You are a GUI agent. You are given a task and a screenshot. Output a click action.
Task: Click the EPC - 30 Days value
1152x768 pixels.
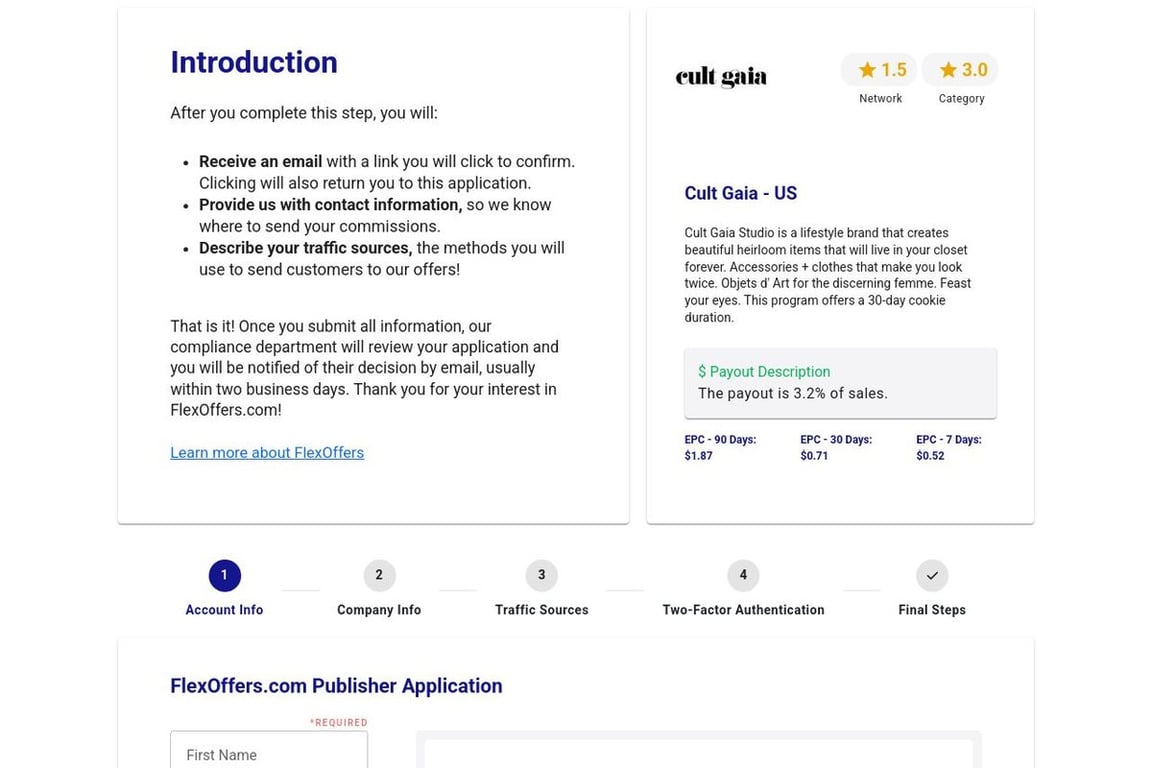[814, 456]
